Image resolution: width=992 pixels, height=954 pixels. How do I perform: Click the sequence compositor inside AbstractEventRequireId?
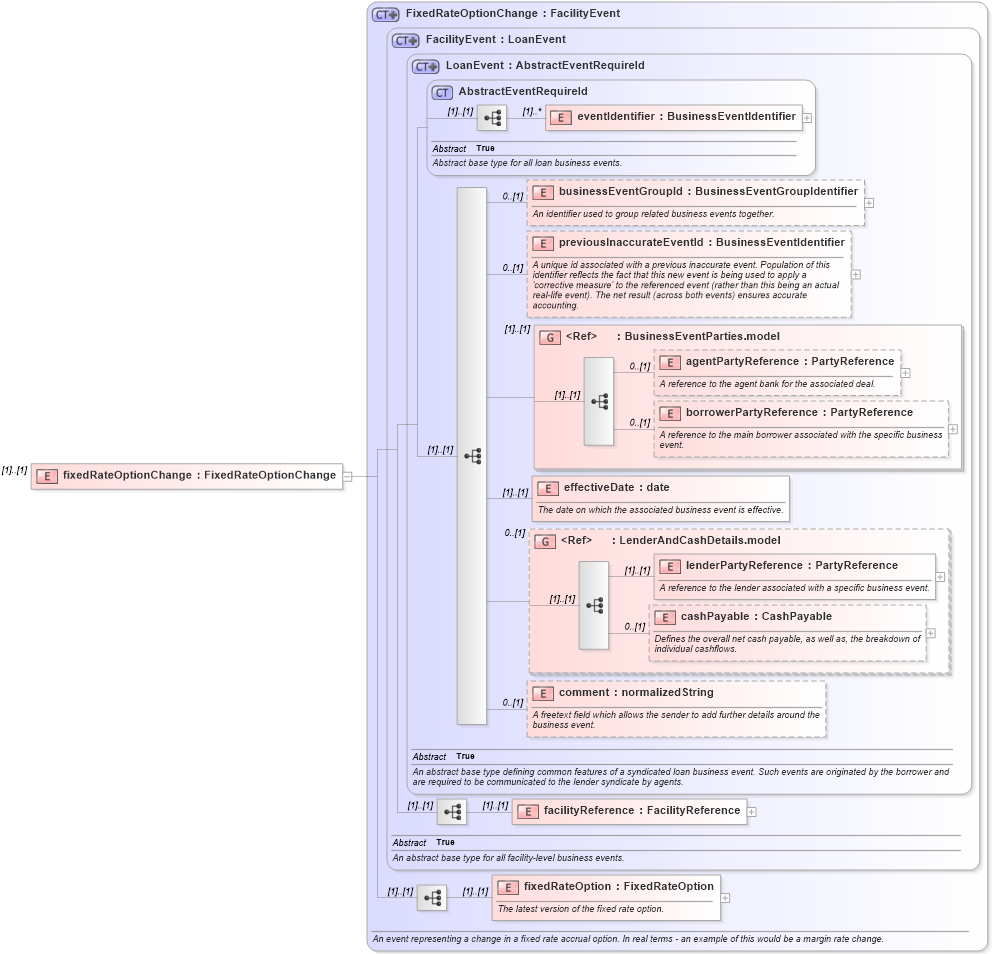[490, 117]
